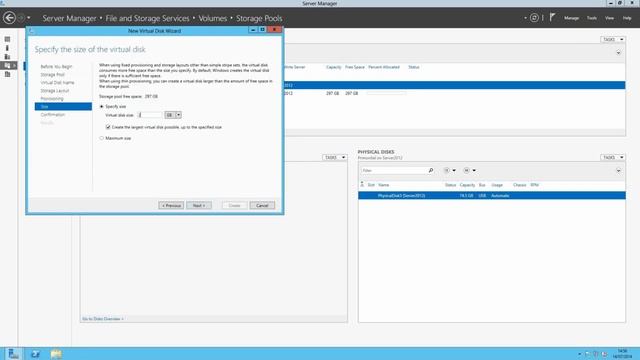Viewport: 640px width, 360px height.
Task: Click the Go to Disks Overview link
Action: tap(103, 319)
